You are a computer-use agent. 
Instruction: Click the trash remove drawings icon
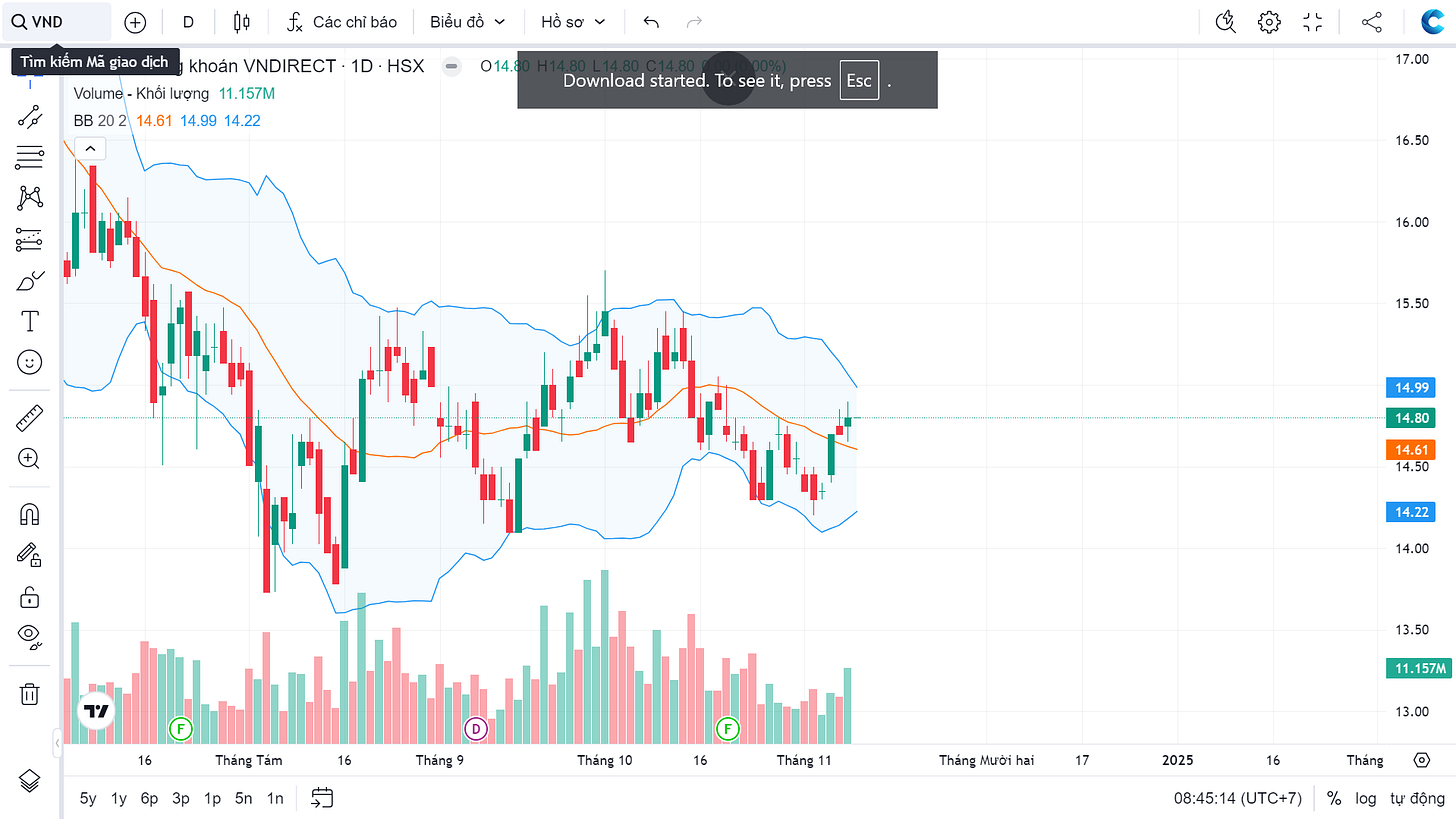(x=30, y=693)
